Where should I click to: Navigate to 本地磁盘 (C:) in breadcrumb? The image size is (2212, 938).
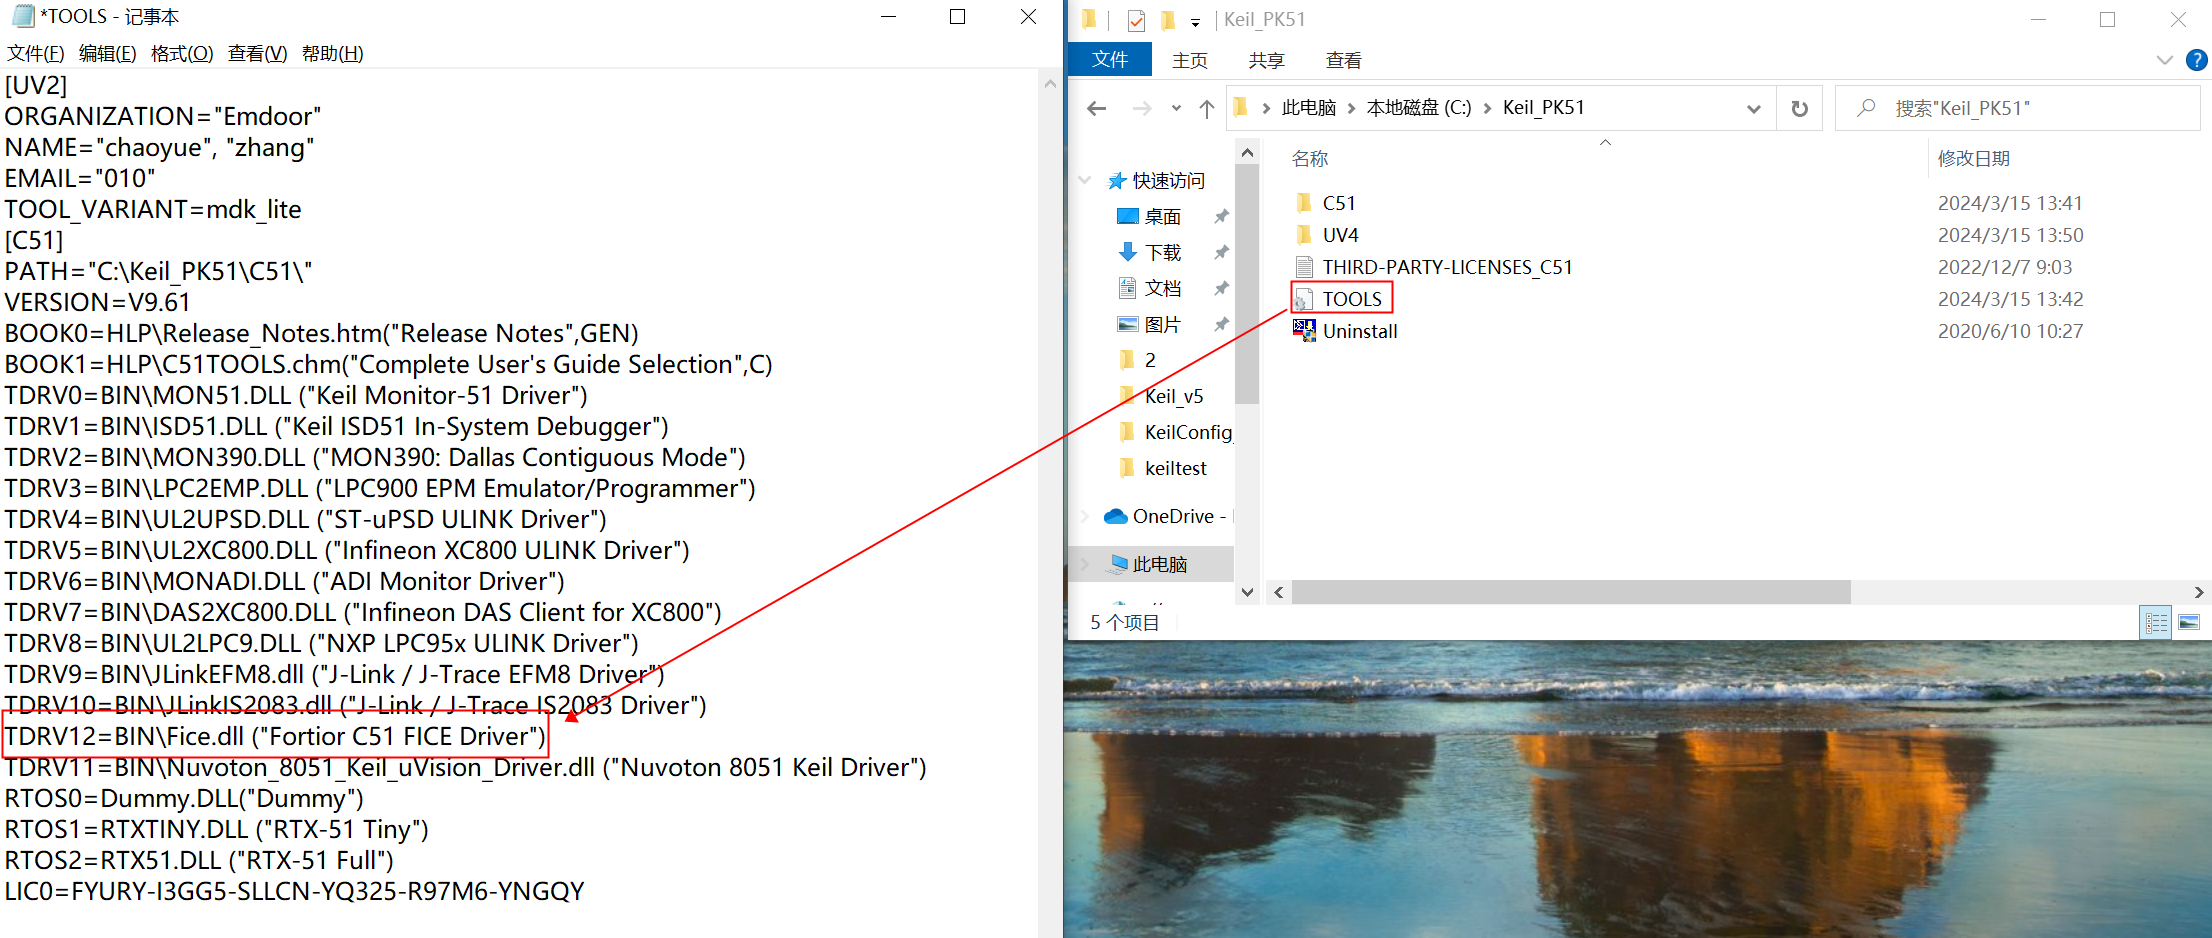coord(1418,108)
